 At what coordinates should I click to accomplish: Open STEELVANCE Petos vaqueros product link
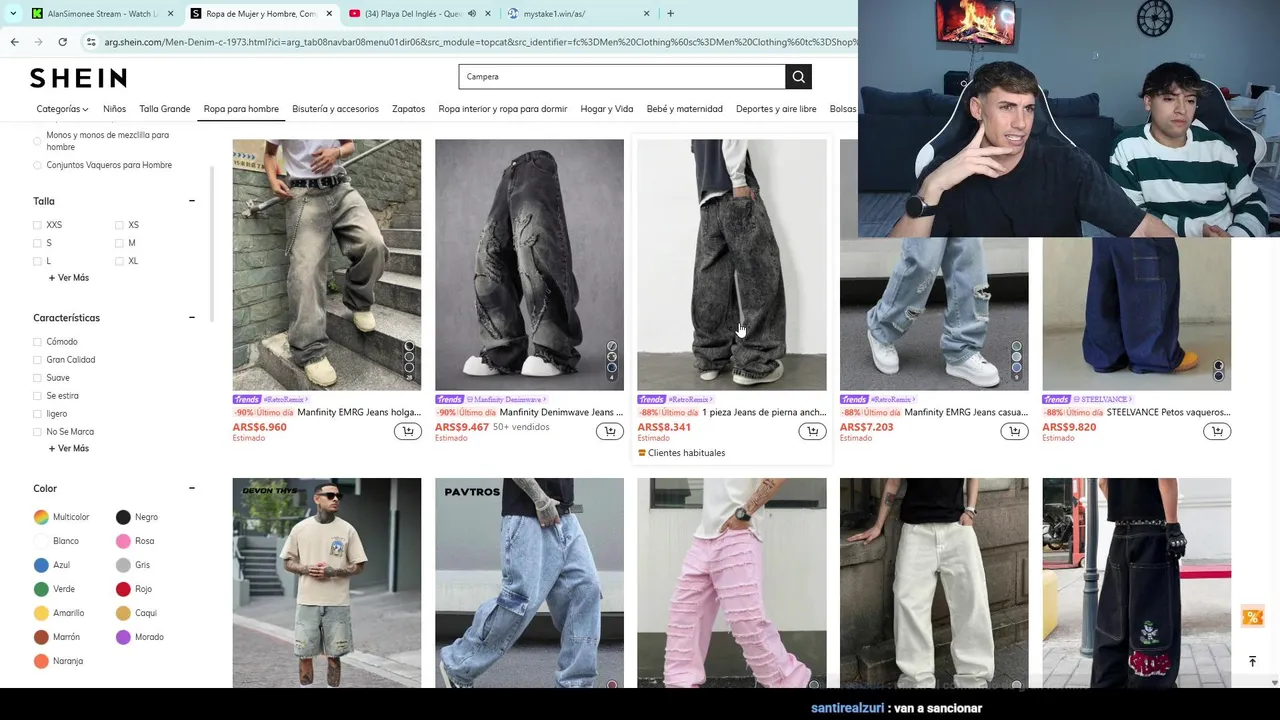(x=1168, y=412)
